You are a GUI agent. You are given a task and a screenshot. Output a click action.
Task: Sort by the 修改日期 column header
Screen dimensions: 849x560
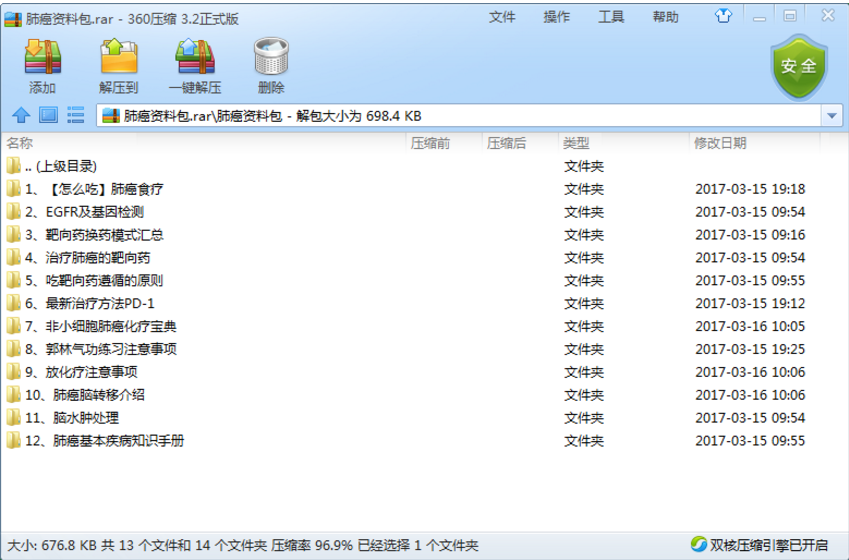point(720,143)
